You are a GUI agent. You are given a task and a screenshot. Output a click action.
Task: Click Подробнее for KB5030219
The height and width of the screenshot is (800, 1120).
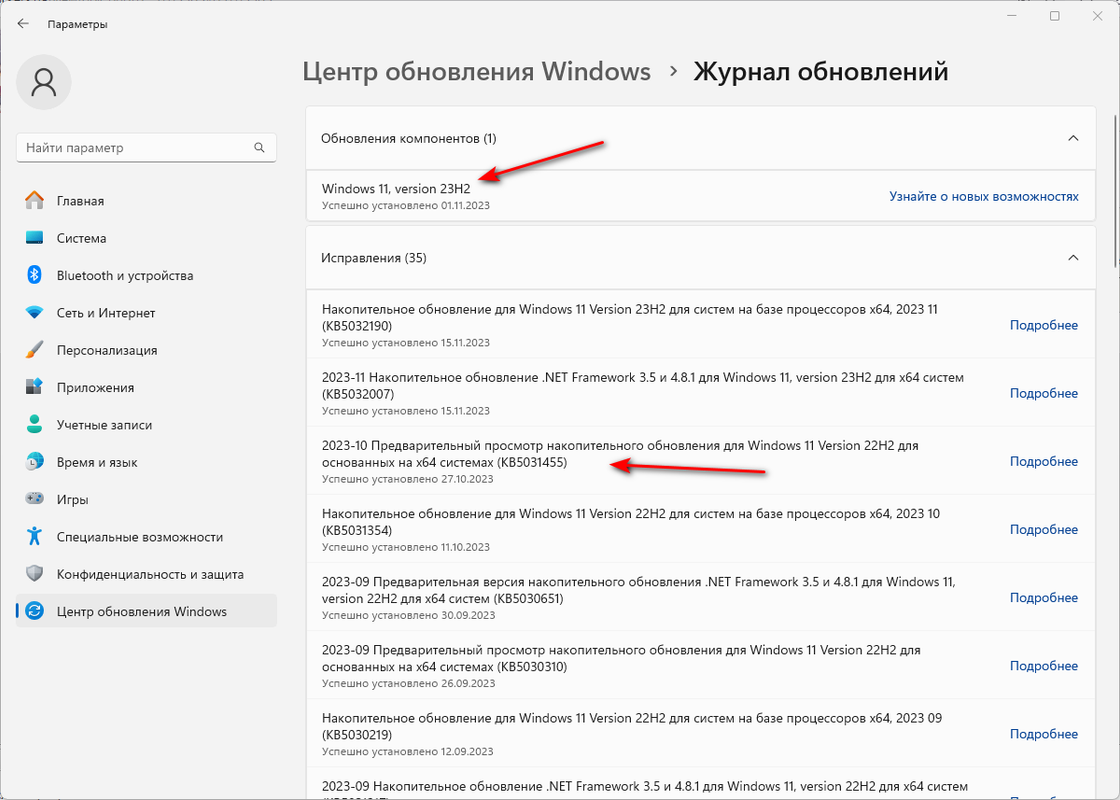(1044, 734)
